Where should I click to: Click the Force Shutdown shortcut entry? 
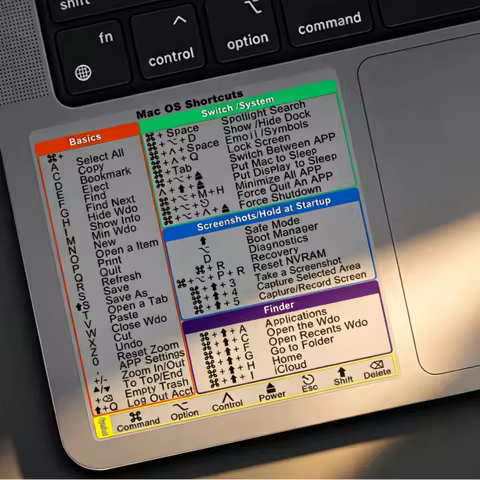(280, 197)
